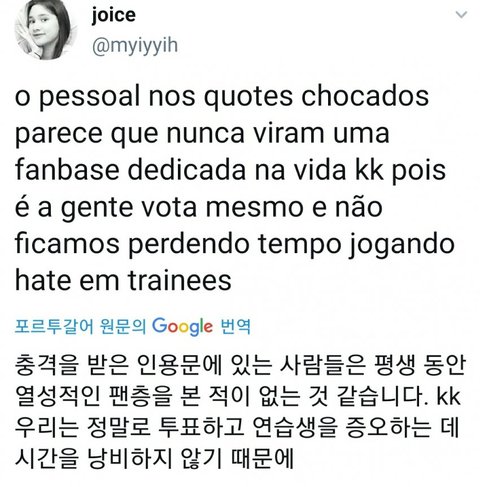Click the Korean line starting with 충격을 받은
This screenshot has width=480, height=487.
[240, 366]
